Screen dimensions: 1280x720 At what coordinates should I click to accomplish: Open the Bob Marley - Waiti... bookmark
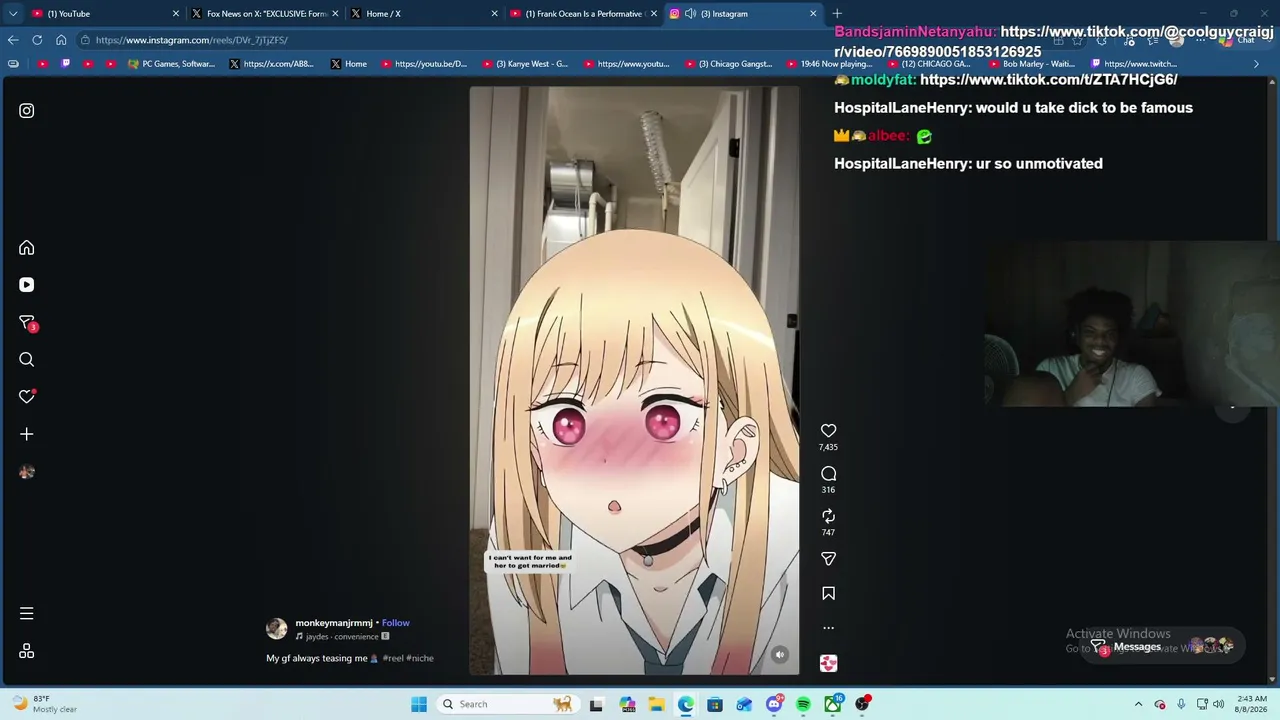click(x=1031, y=64)
